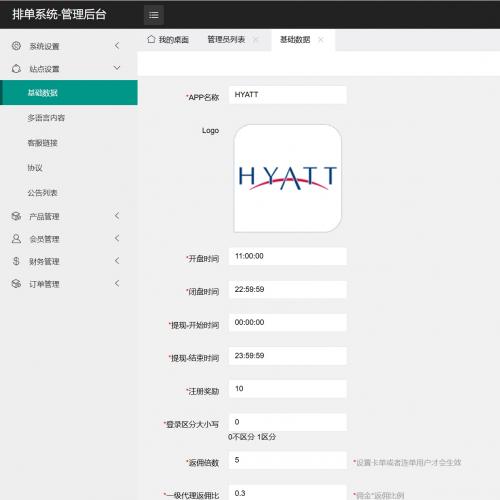Close the 基础数据 tab
The height and width of the screenshot is (500, 500).
[x=321, y=40]
